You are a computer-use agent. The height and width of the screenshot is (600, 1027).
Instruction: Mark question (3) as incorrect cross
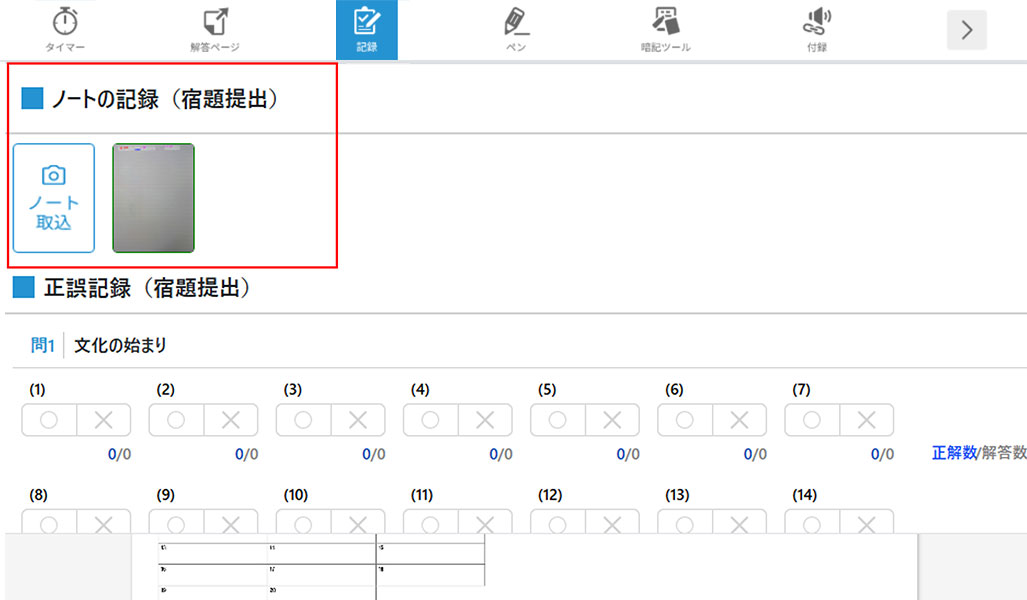[358, 421]
